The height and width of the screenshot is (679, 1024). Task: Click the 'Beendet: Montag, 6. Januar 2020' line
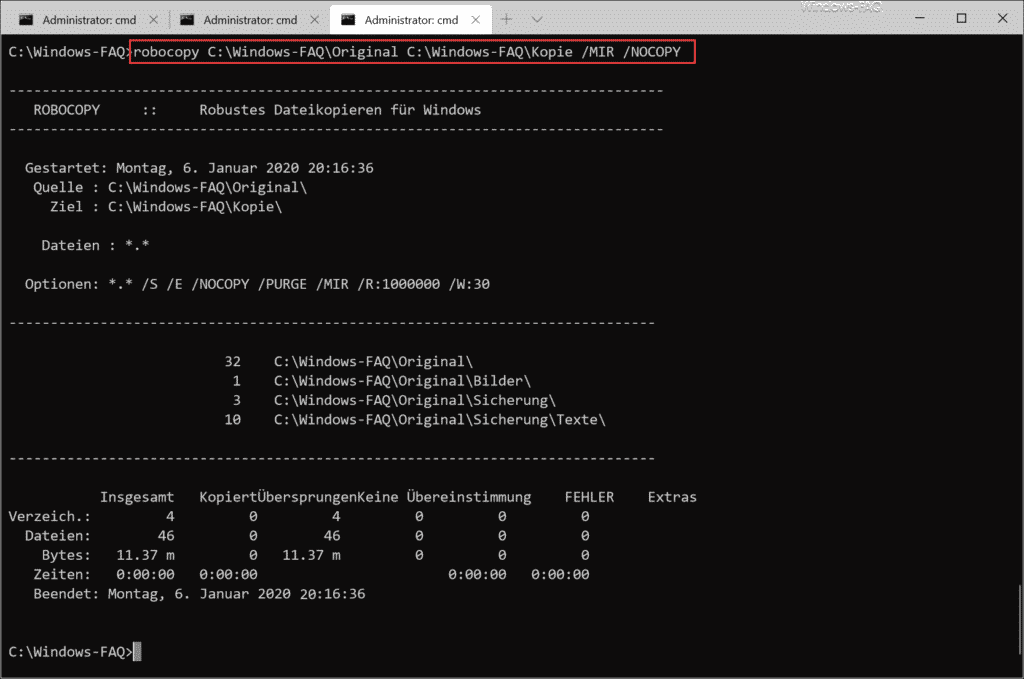coord(199,594)
